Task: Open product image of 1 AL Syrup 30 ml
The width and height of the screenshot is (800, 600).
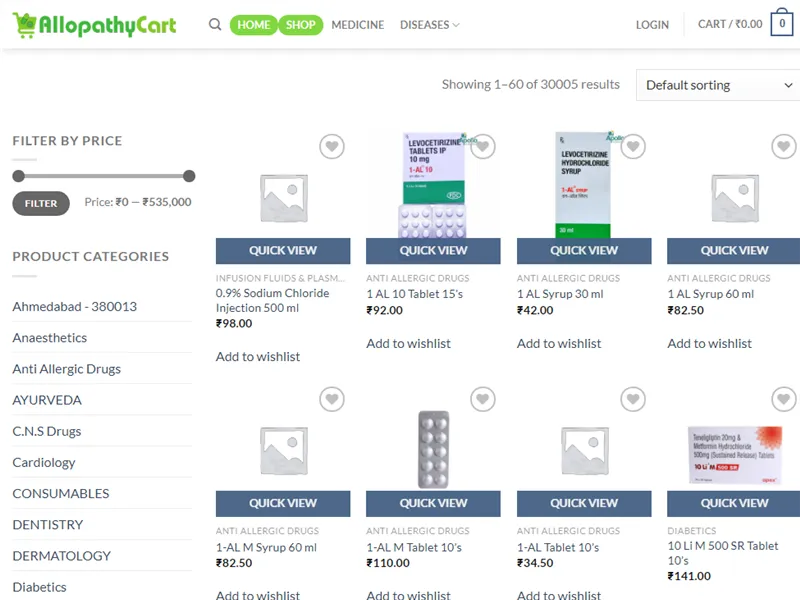Action: [x=583, y=185]
